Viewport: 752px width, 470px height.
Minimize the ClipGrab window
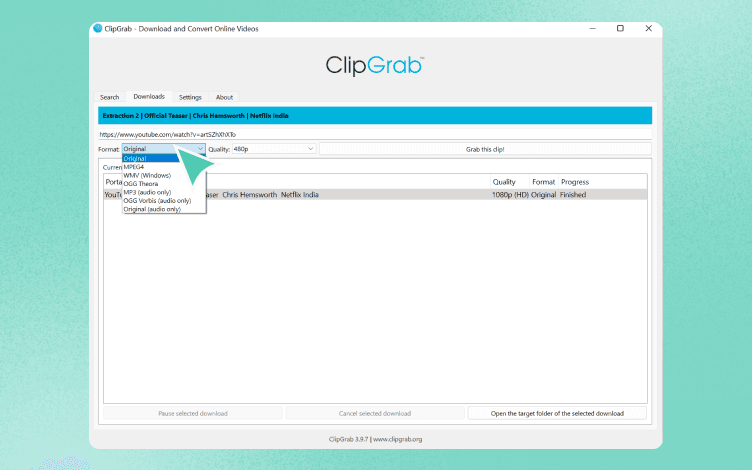592,28
